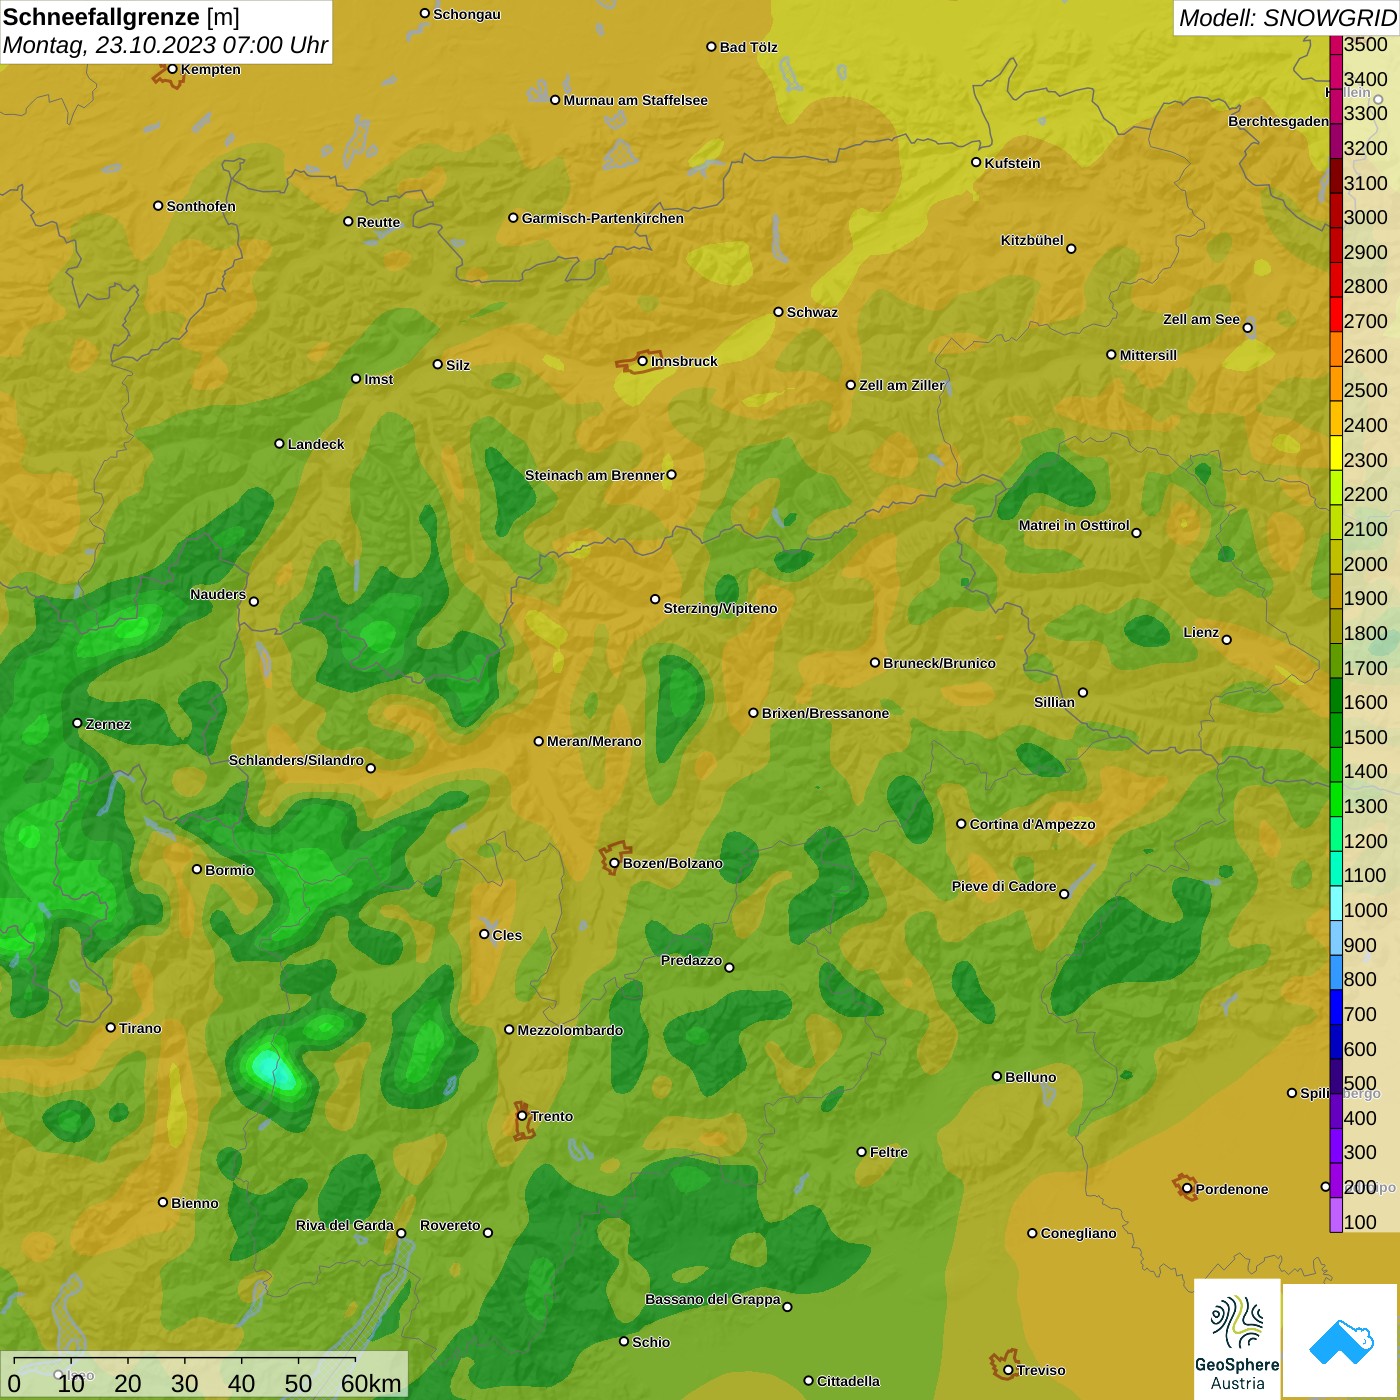1400x1400 pixels.
Task: Click the "Pieve di Cadore" label
Action: click(1004, 886)
